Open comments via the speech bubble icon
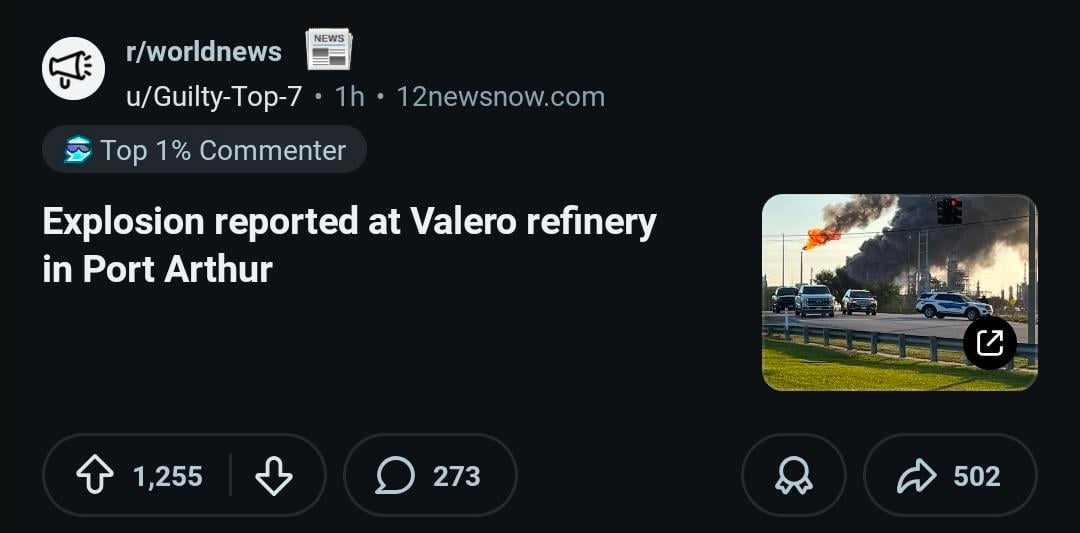Viewport: 1080px width, 533px height. [395, 476]
